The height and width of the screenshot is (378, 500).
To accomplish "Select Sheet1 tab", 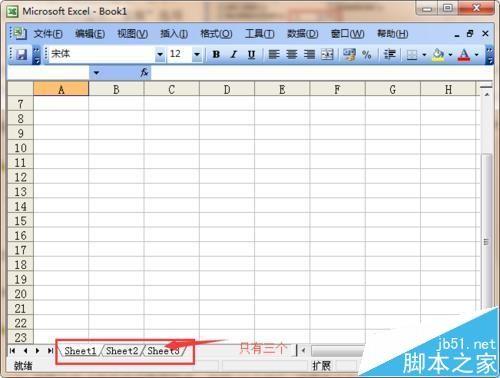I will coord(80,351).
